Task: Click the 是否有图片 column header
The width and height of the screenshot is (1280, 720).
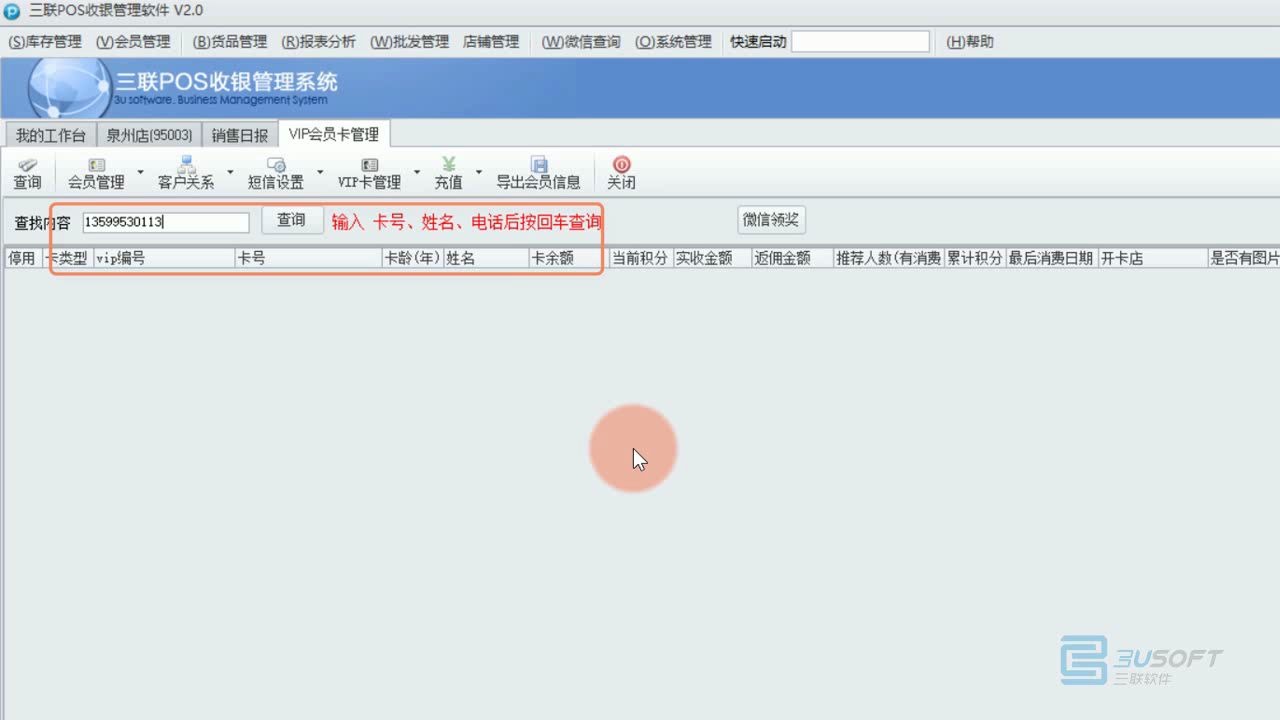Action: coord(1244,258)
